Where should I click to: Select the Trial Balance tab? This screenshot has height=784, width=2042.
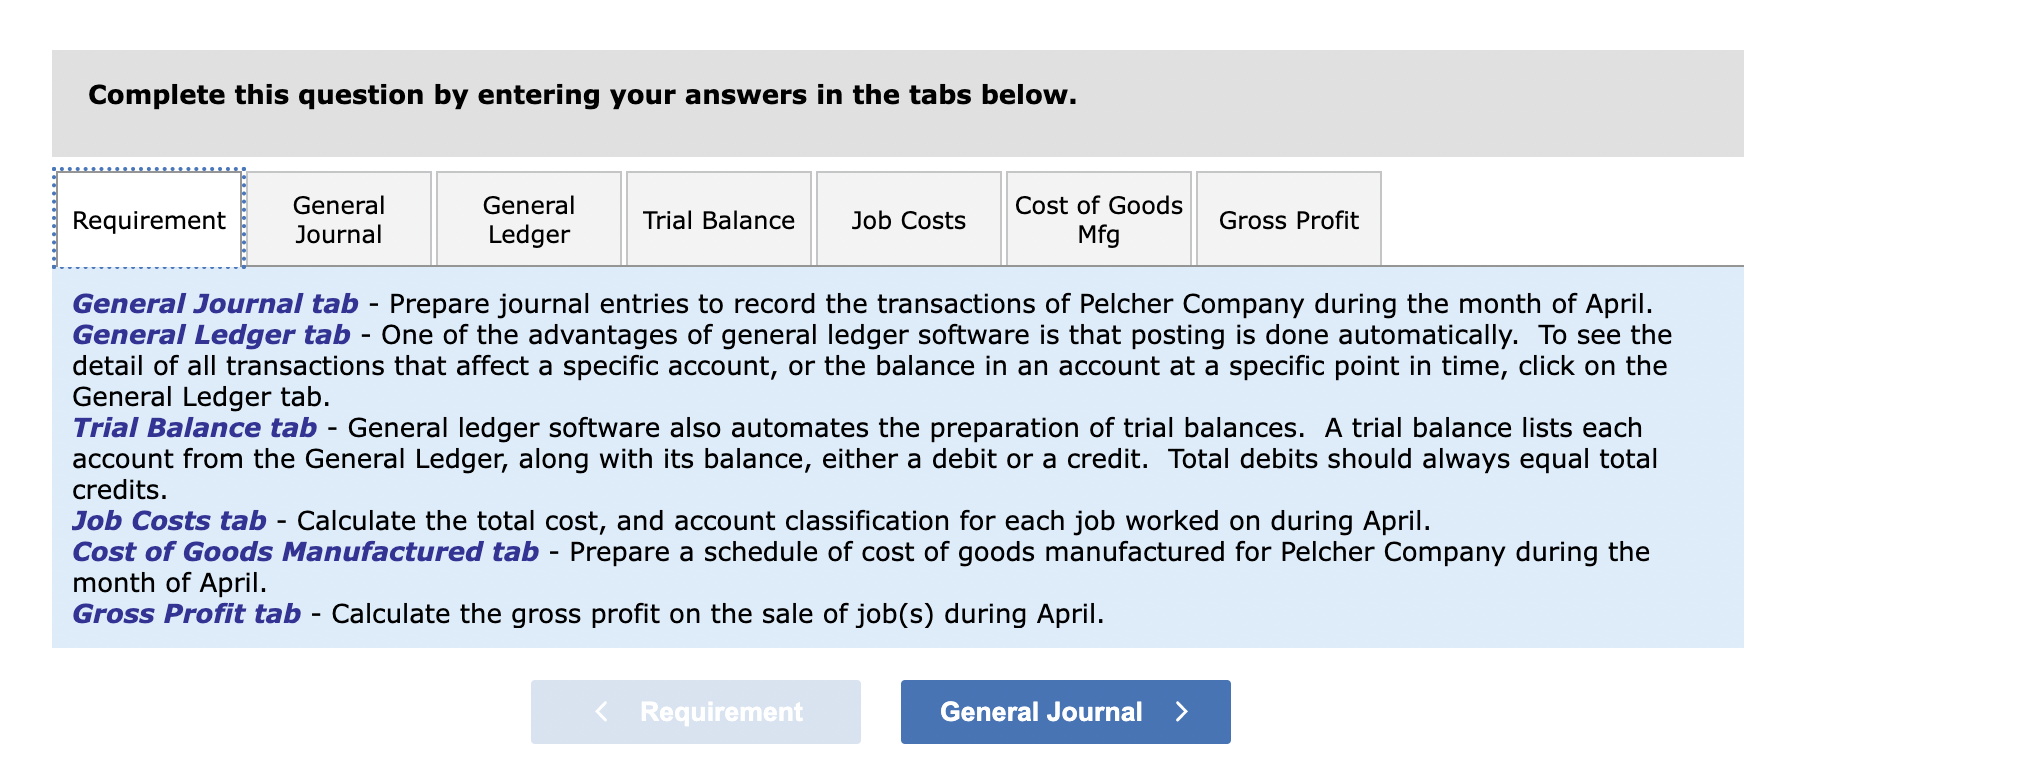[x=718, y=219]
